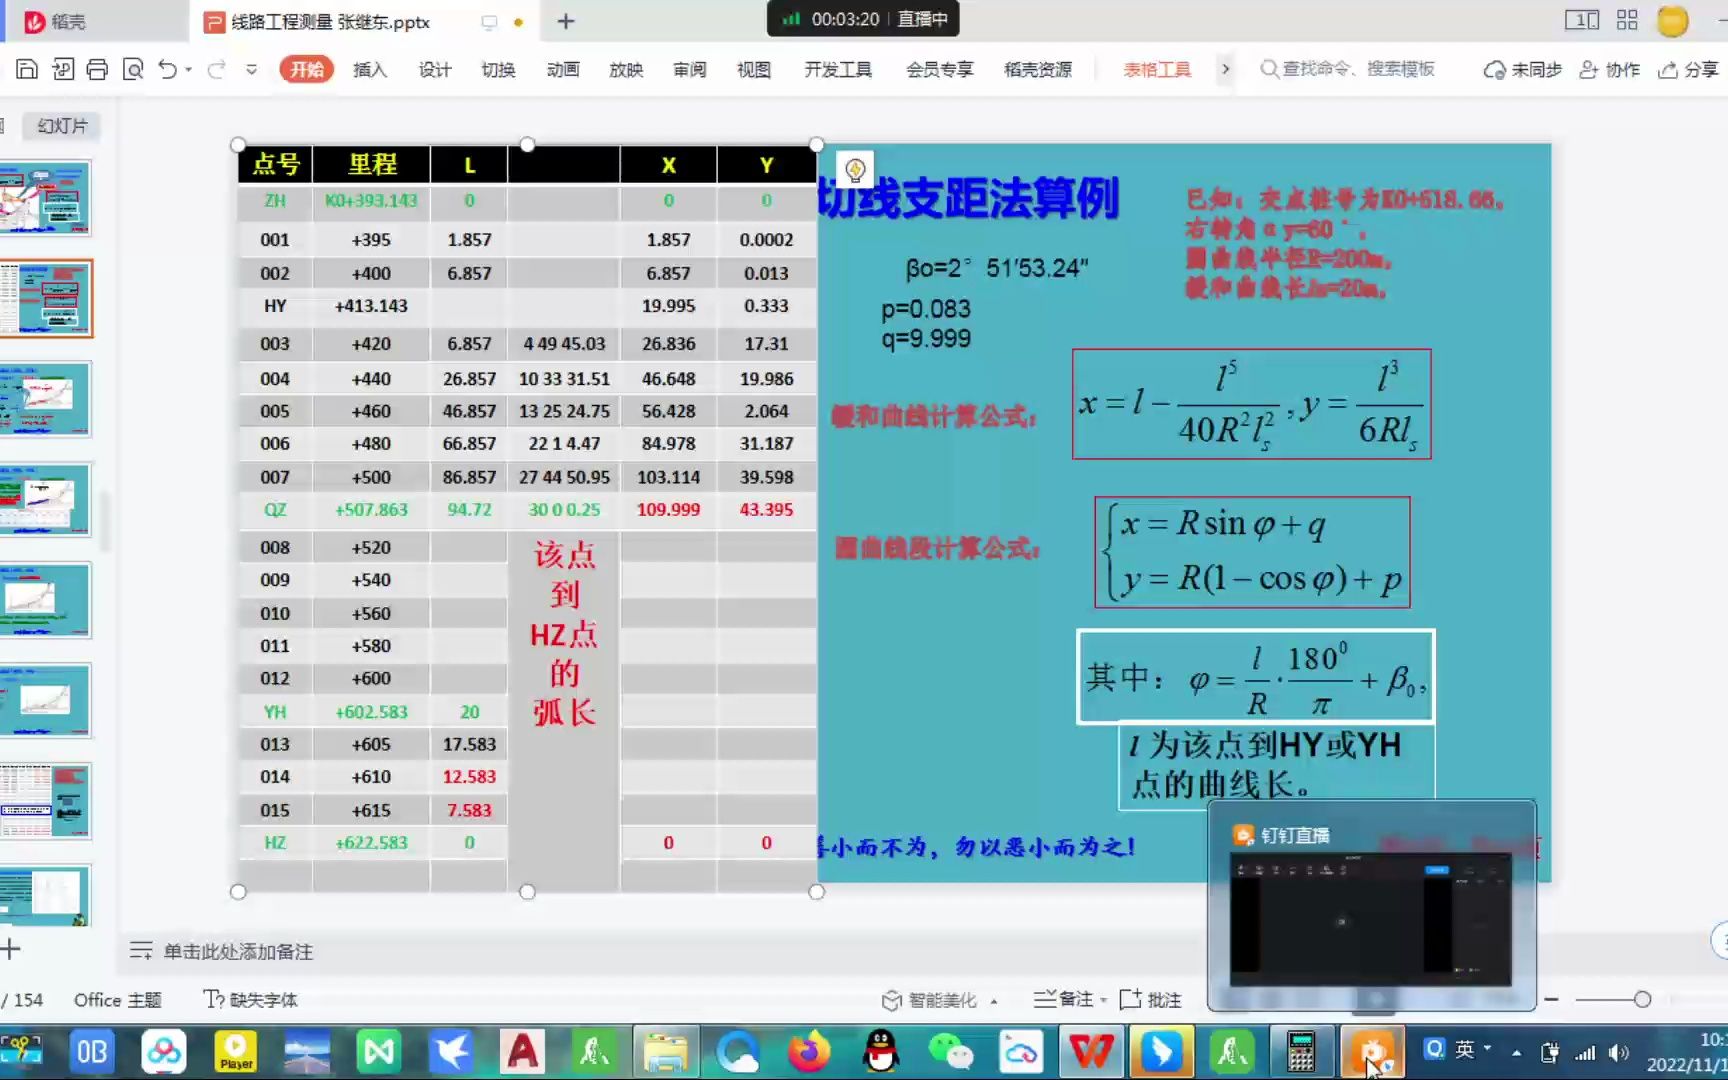Select the 线路工程测量 张继东.pptx document tab
This screenshot has height=1080, width=1728.
point(331,22)
